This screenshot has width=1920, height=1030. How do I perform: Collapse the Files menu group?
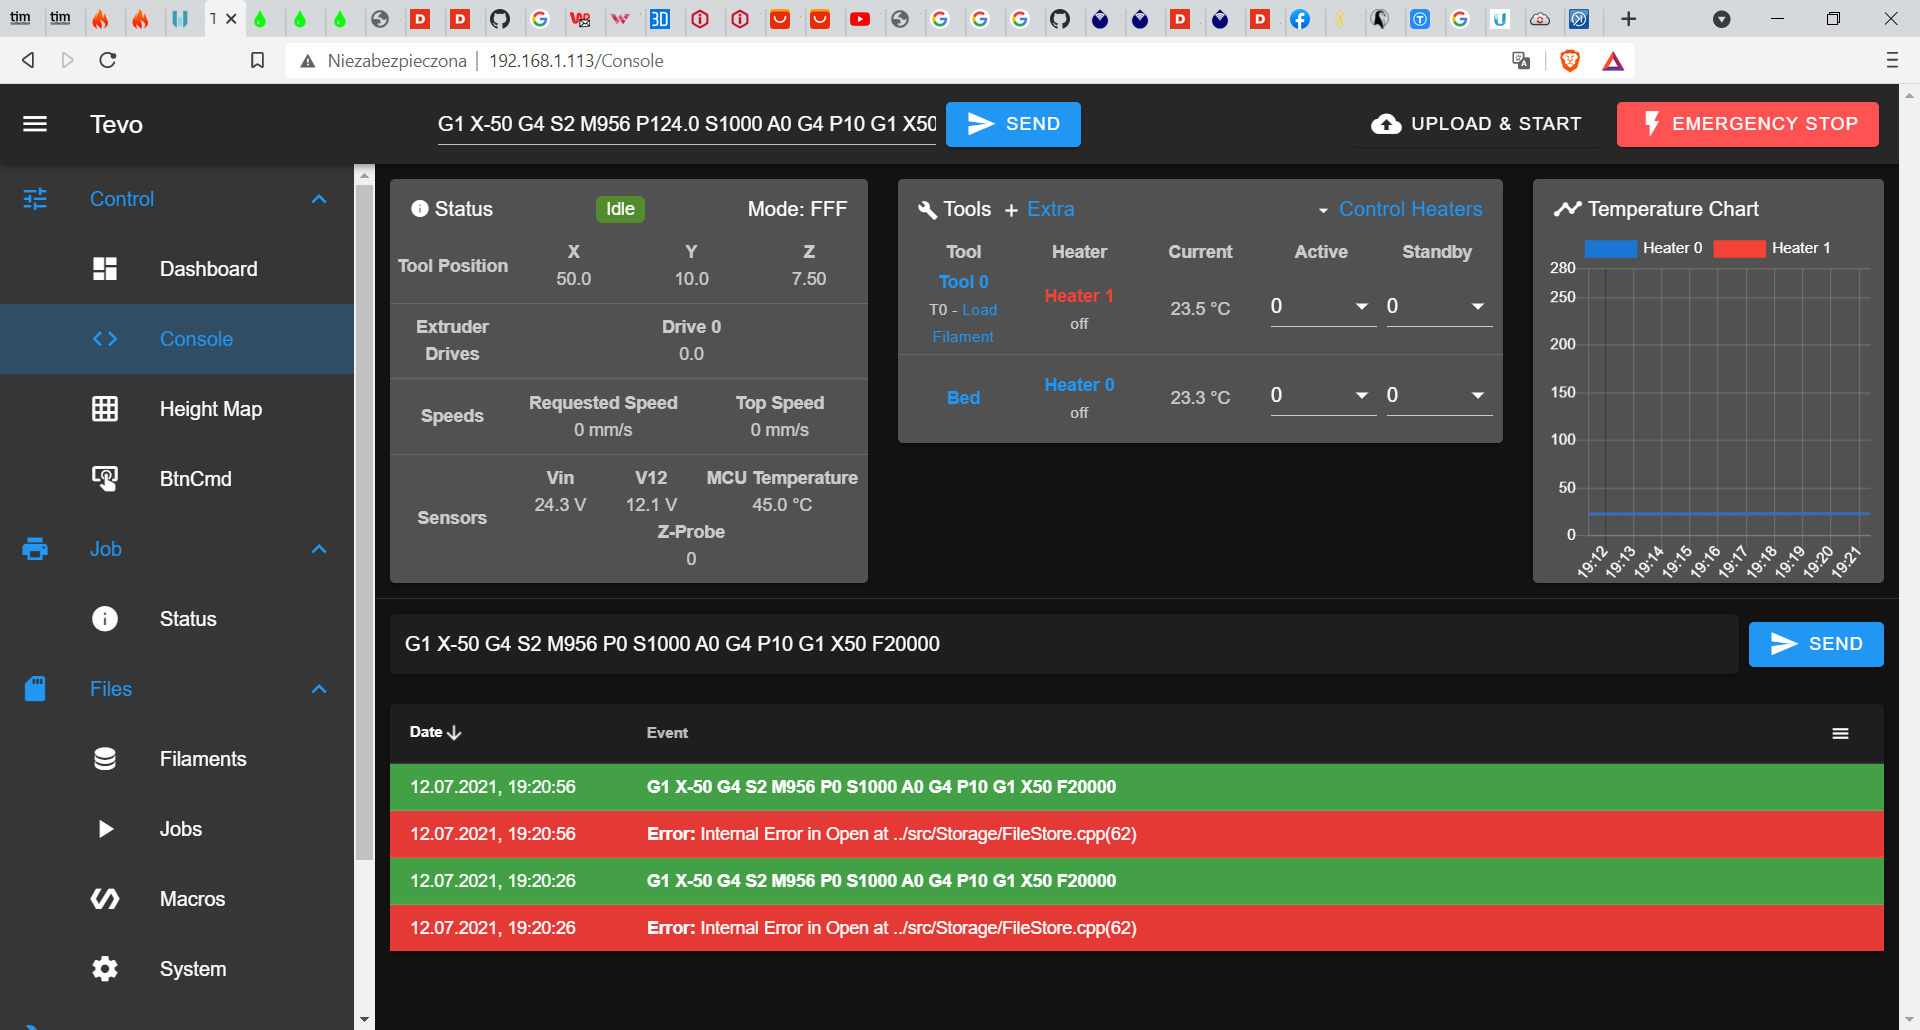(319, 689)
